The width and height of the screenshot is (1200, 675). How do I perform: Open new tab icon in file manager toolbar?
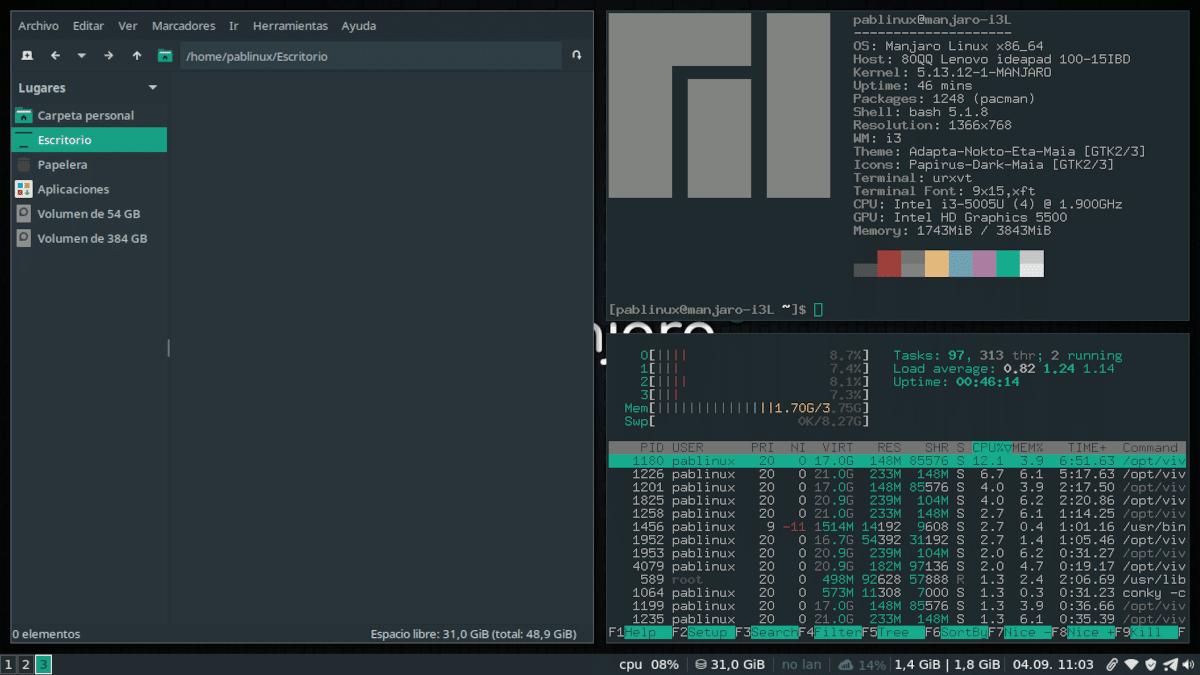point(27,56)
